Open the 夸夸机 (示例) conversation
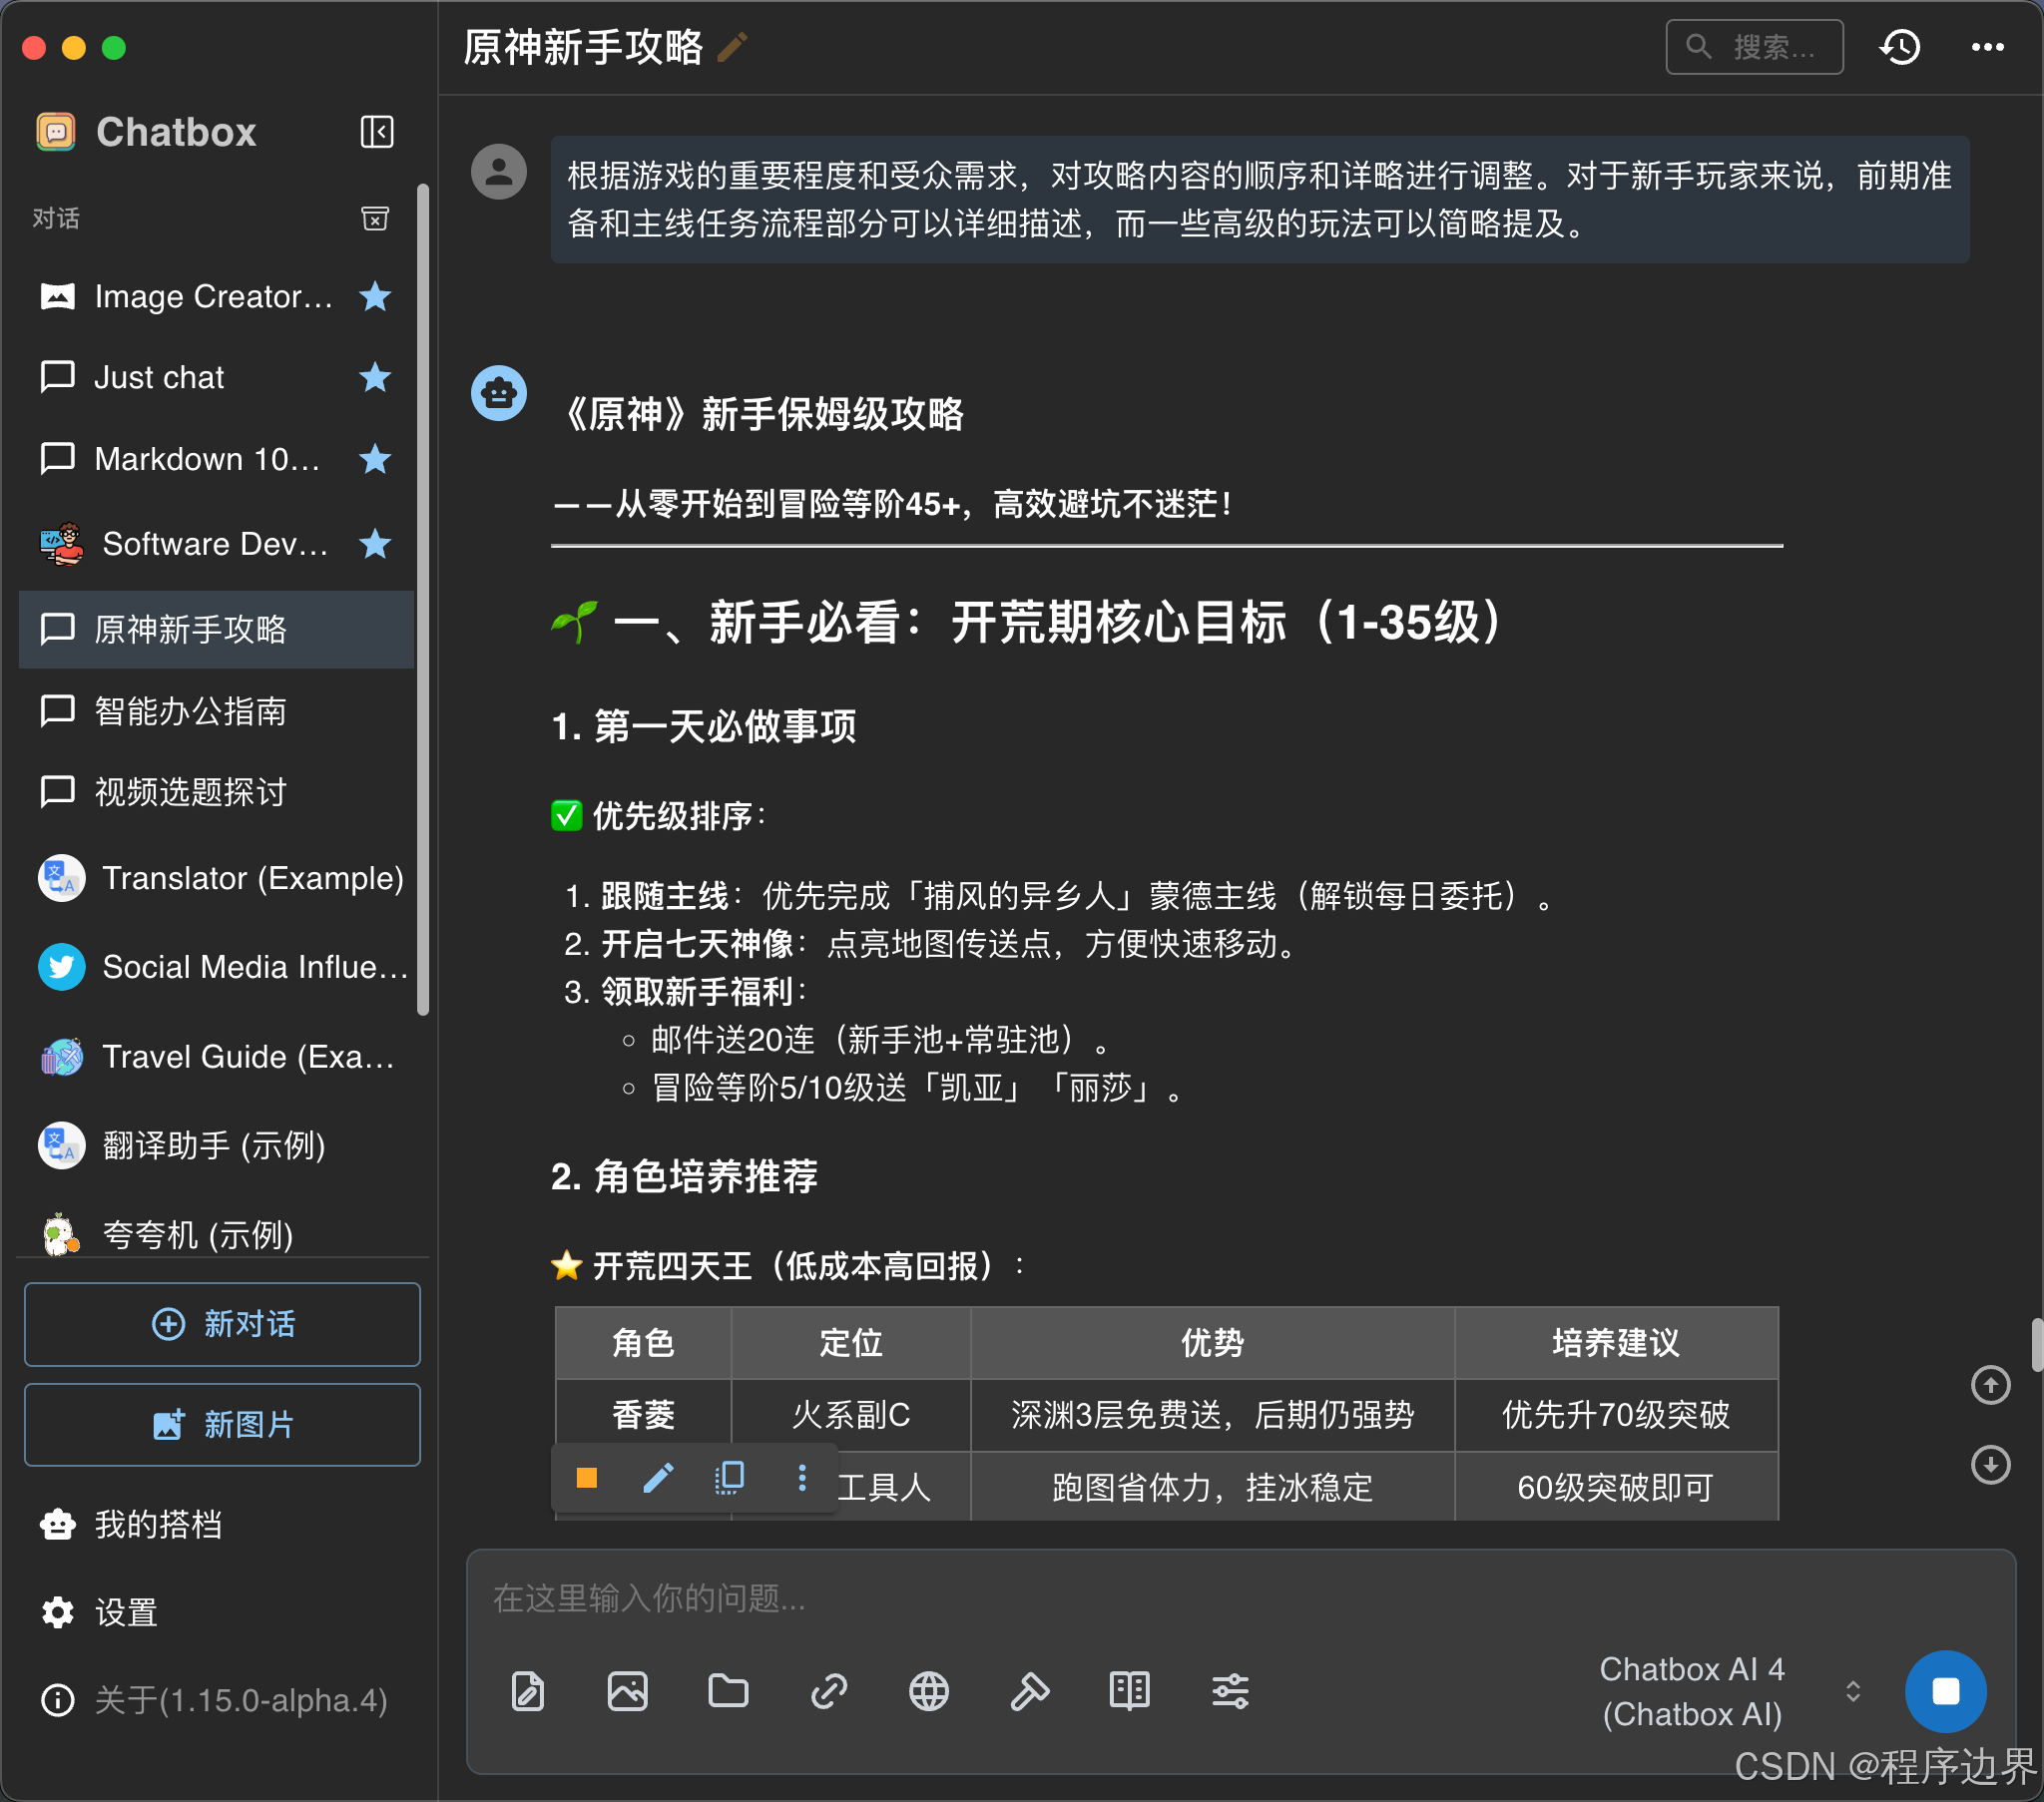 coord(216,1234)
